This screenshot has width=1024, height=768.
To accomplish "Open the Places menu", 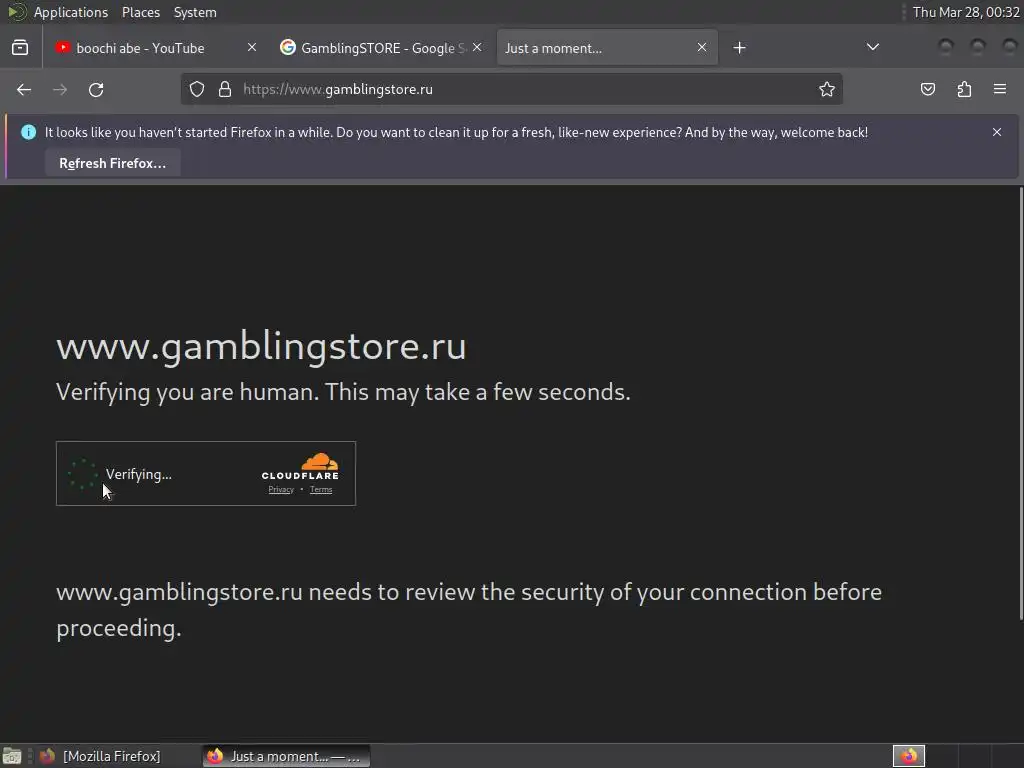I will (141, 12).
